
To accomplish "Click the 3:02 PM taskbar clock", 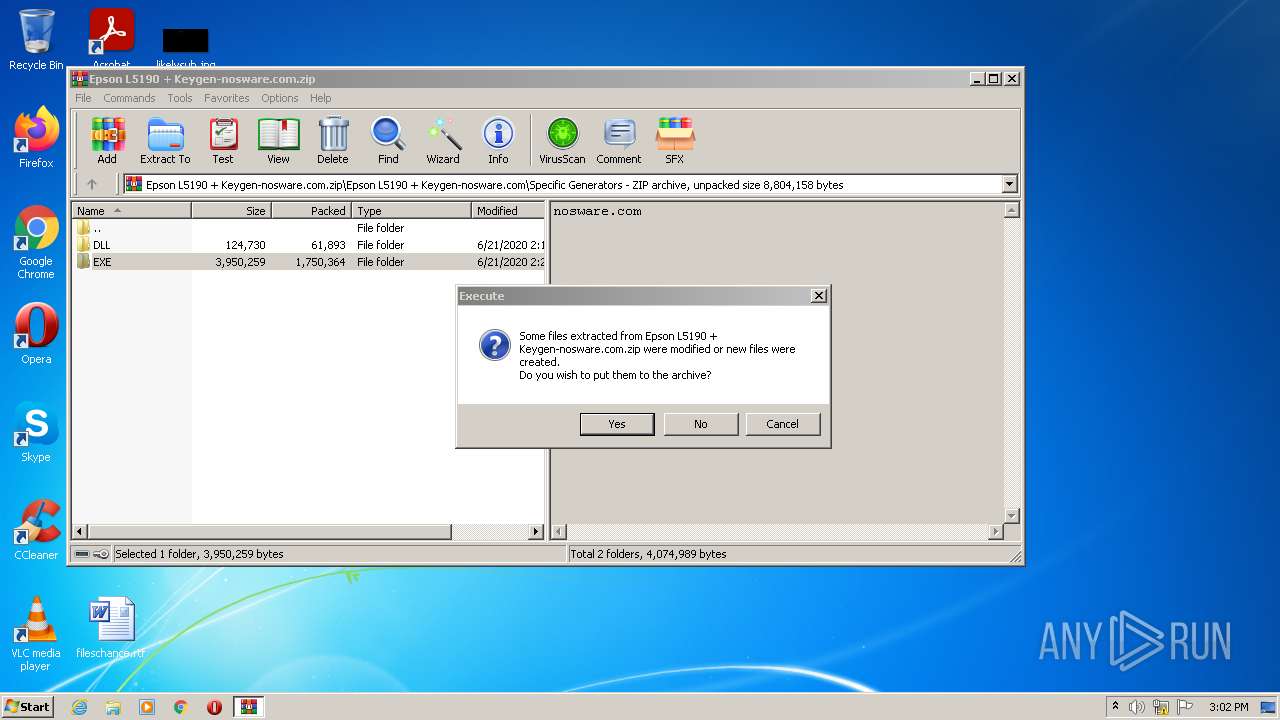I will [1228, 707].
